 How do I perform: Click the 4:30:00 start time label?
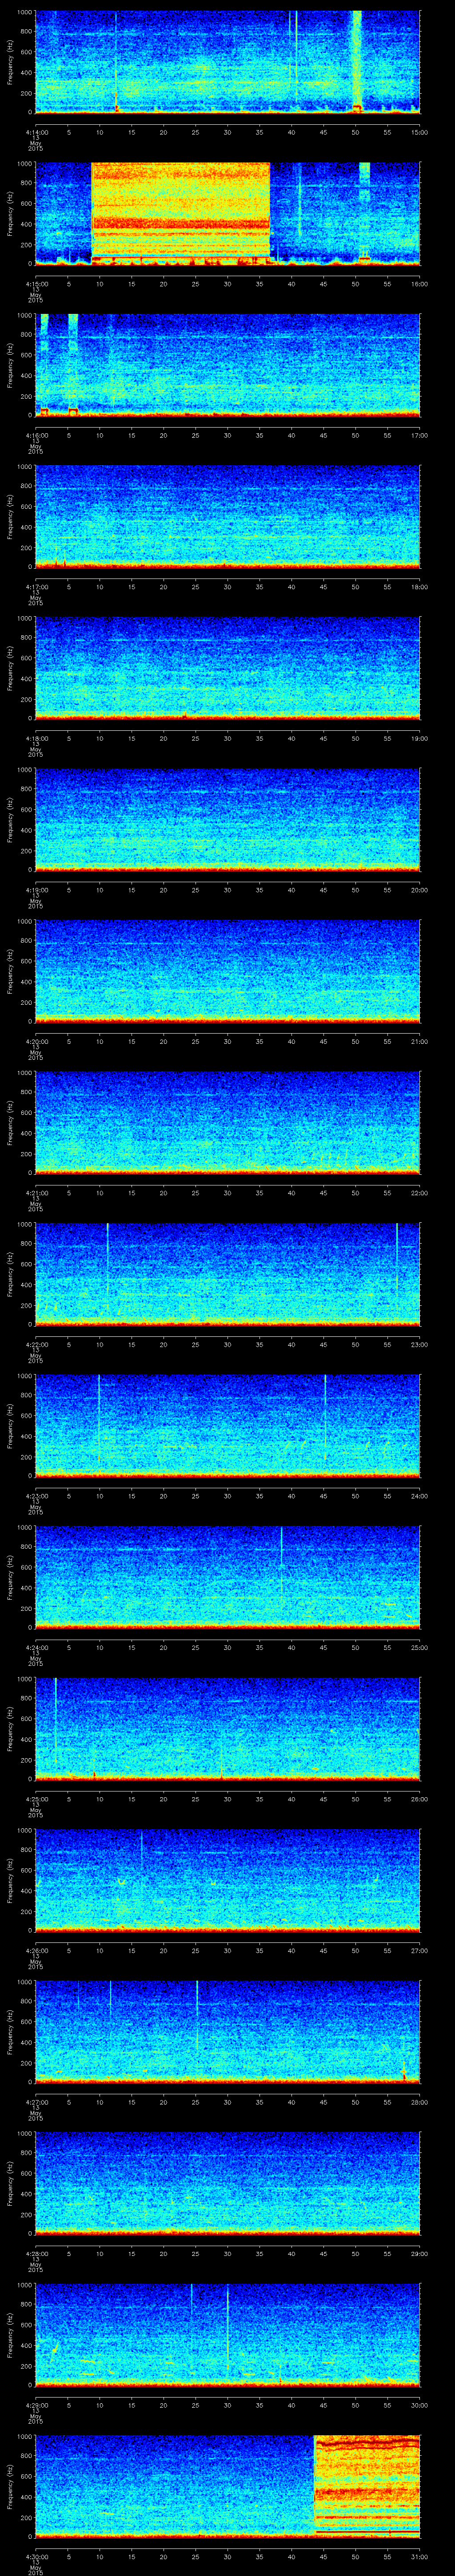(36, 2557)
